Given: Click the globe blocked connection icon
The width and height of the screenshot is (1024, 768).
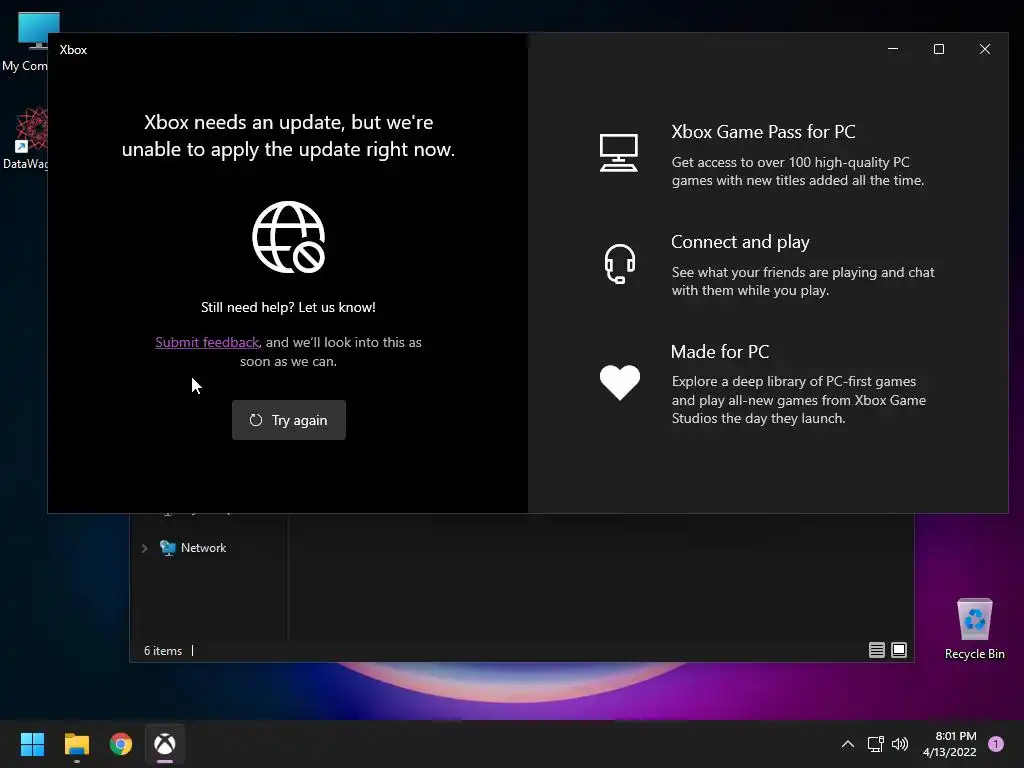Looking at the screenshot, I should 289,236.
